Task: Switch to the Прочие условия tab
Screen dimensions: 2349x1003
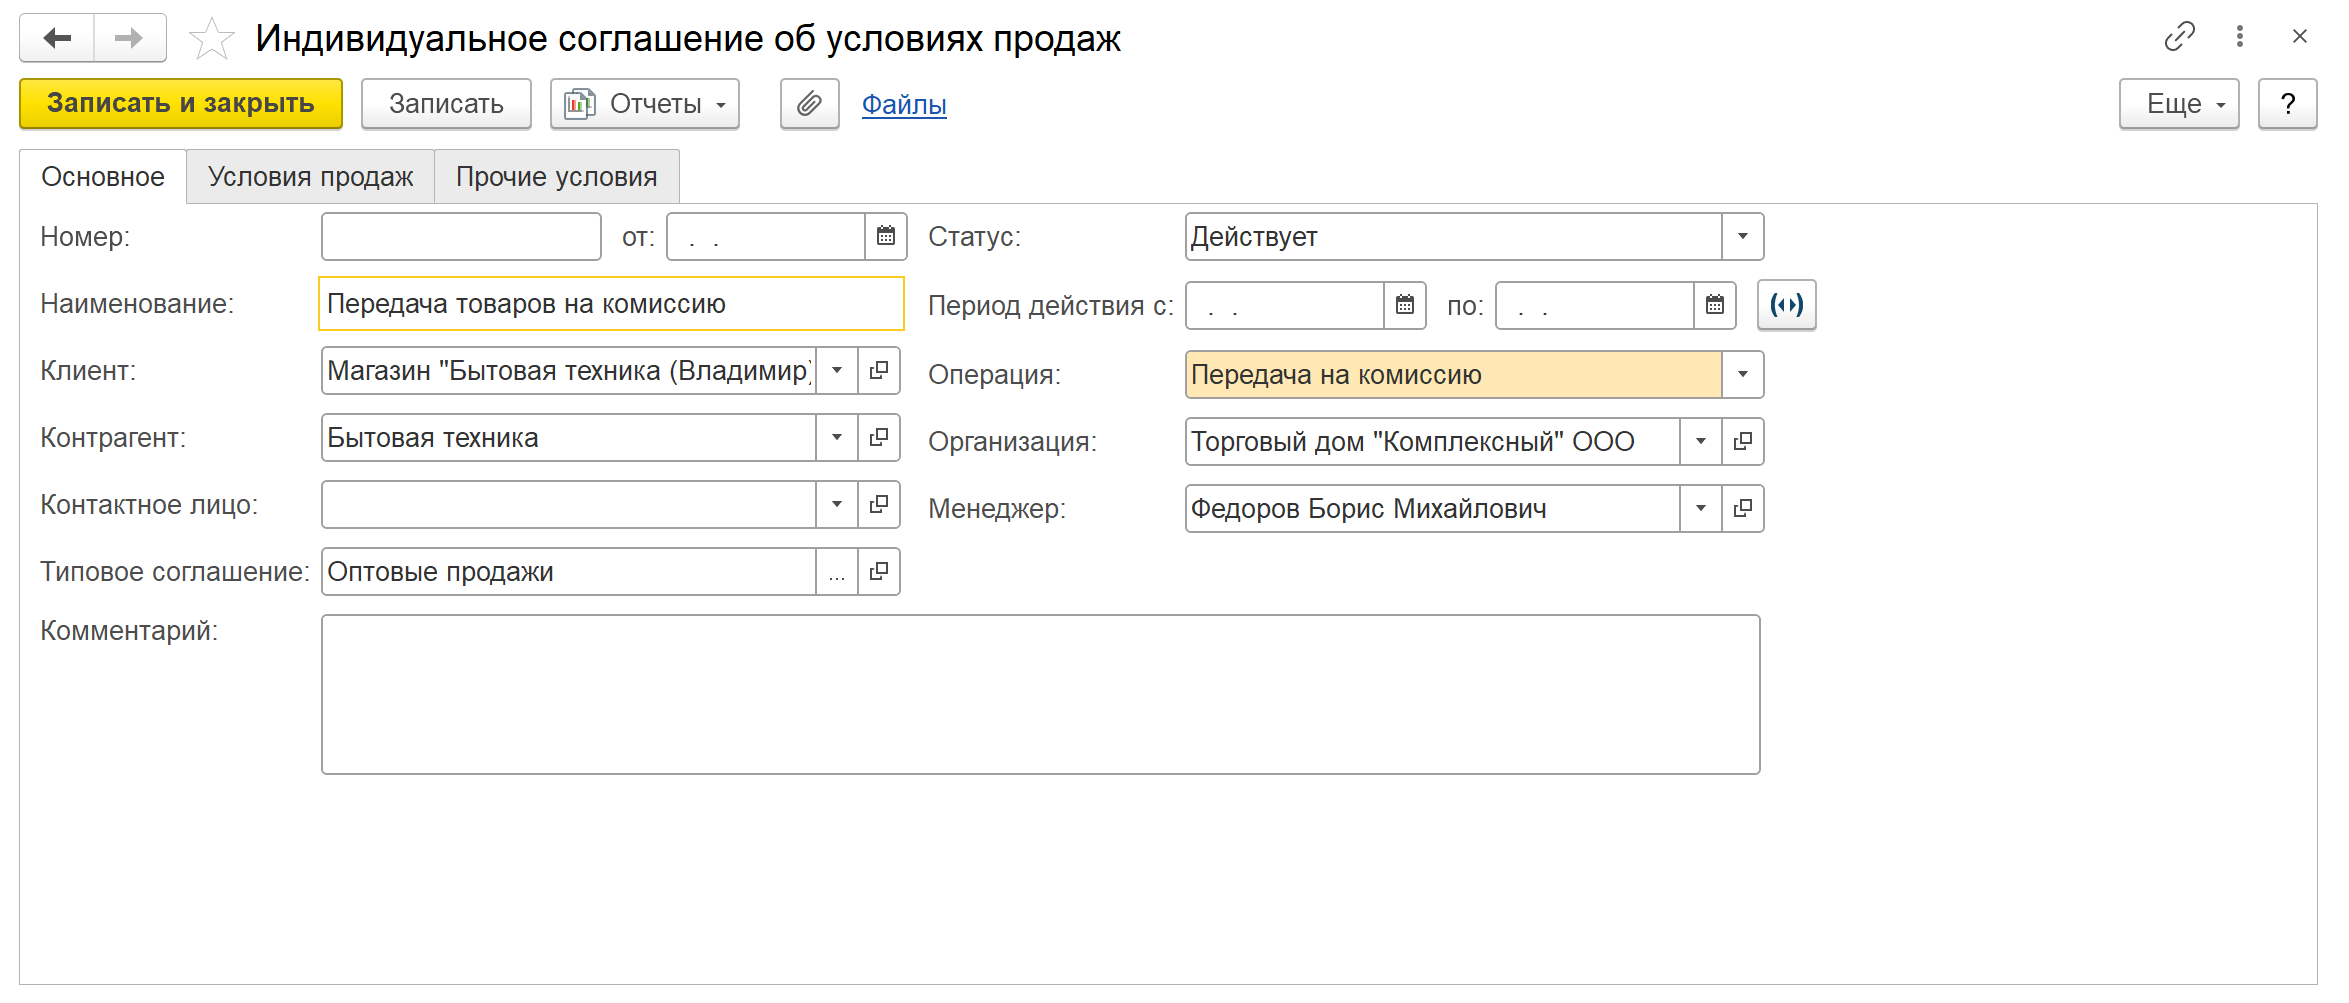Action: [x=556, y=177]
